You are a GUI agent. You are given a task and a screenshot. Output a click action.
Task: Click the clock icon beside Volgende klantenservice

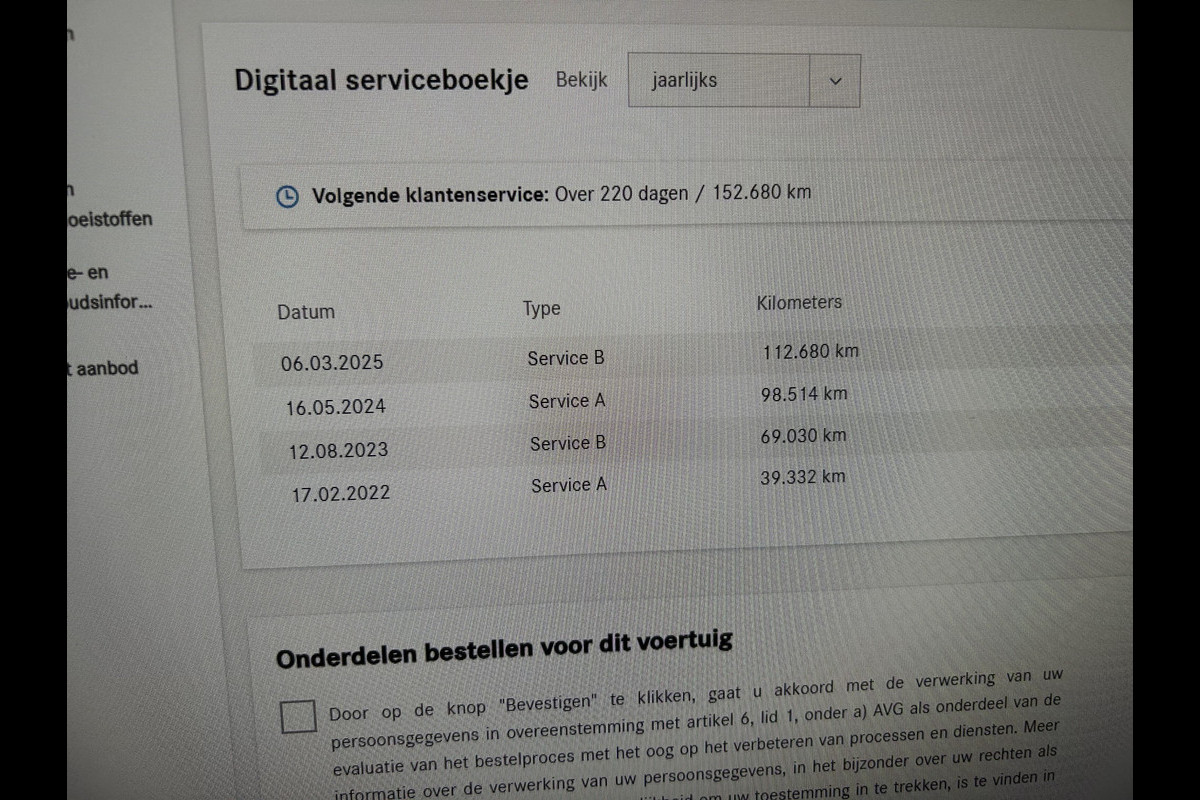287,196
